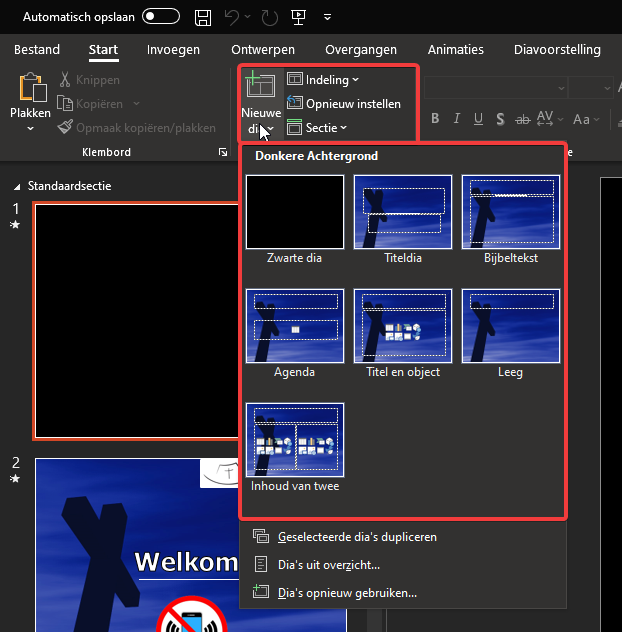
Task: Open the Invoegen ribbon tab
Action: point(173,50)
